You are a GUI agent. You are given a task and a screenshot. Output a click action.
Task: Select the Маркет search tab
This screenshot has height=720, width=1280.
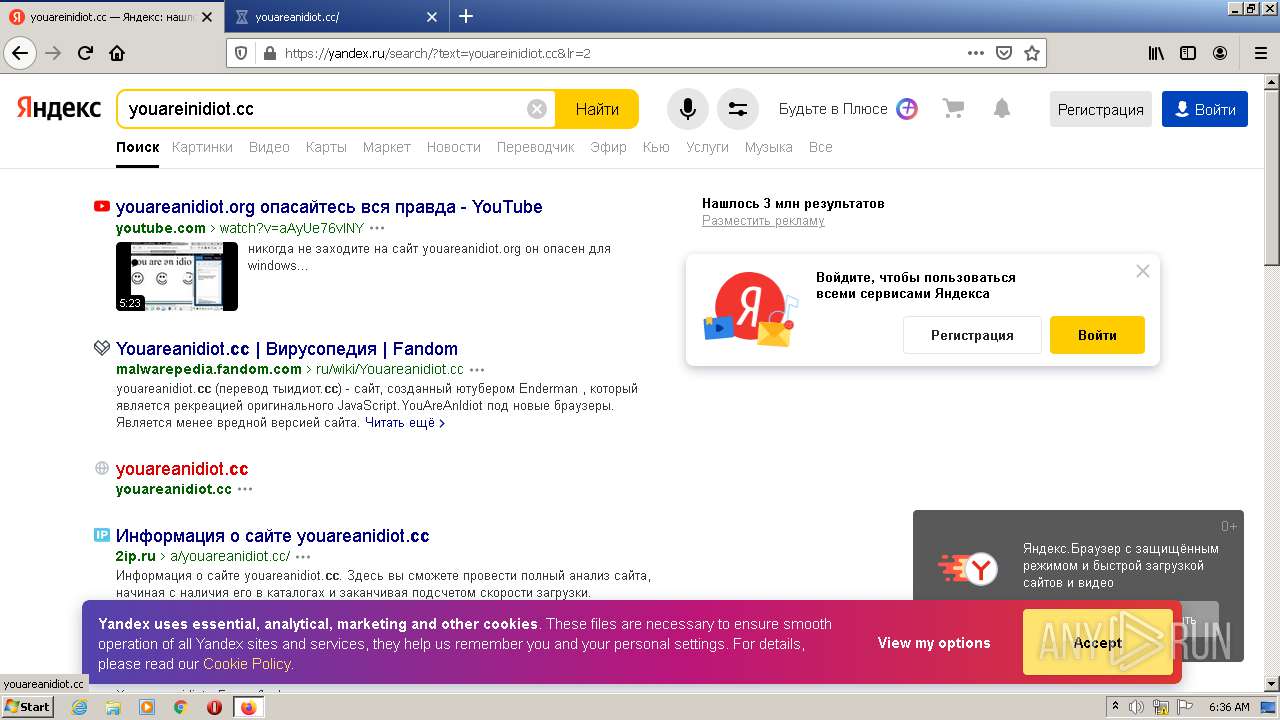(387, 147)
